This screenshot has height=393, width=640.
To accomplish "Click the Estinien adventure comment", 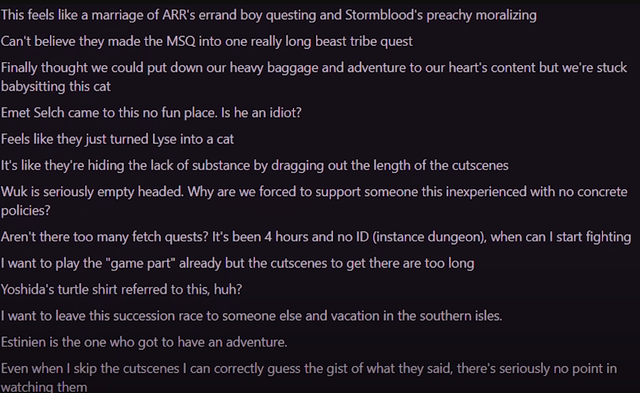I will 144,342.
